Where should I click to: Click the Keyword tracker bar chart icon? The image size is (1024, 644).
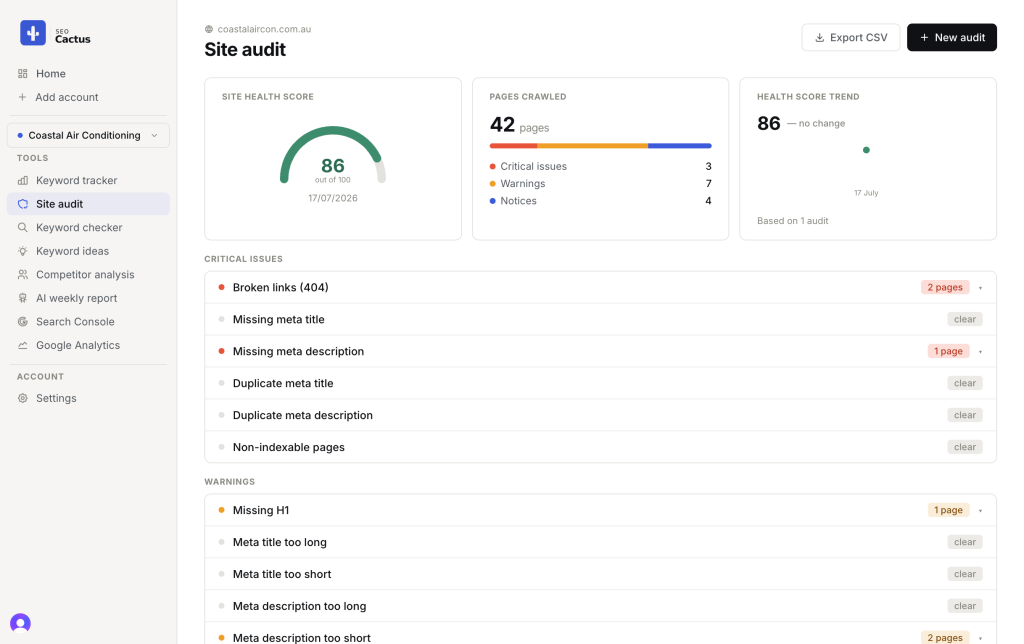pos(23,180)
